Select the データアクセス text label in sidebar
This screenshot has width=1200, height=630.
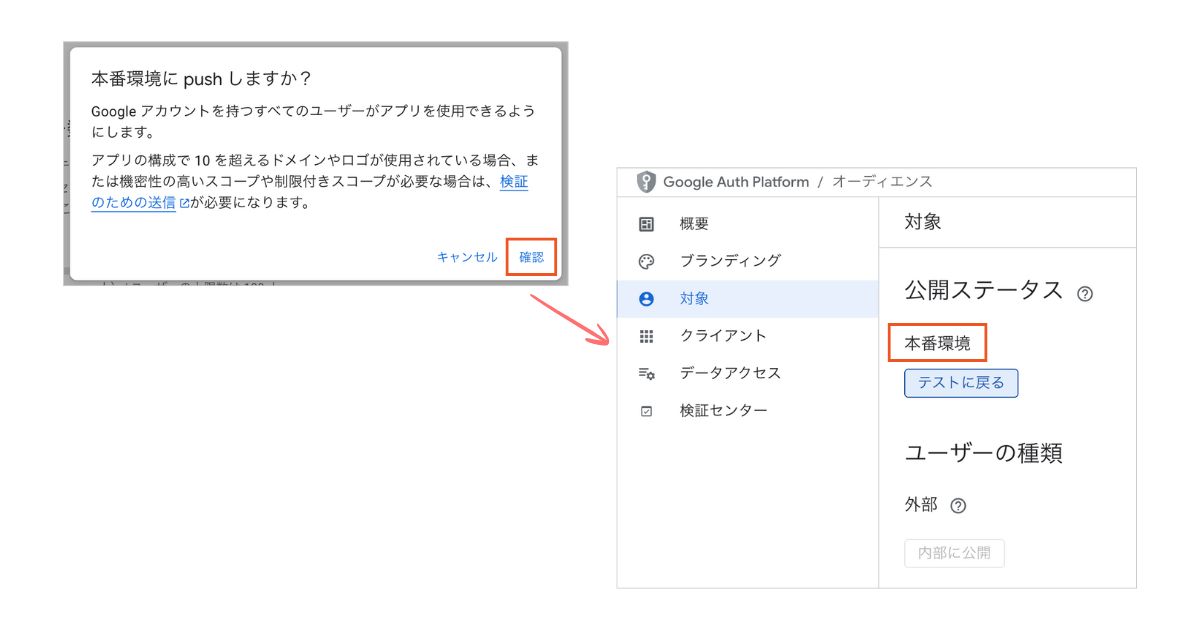730,373
